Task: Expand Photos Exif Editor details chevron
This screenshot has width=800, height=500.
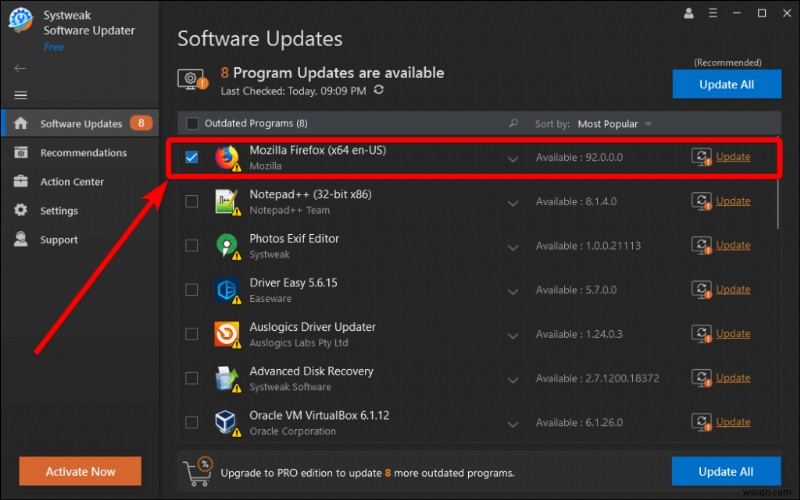Action: [513, 247]
